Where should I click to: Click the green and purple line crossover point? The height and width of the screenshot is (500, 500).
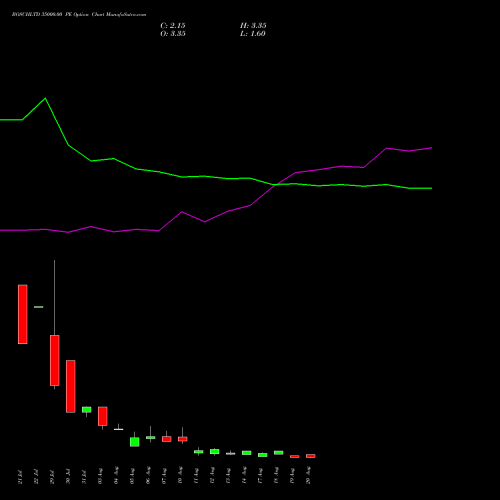(x=276, y=184)
